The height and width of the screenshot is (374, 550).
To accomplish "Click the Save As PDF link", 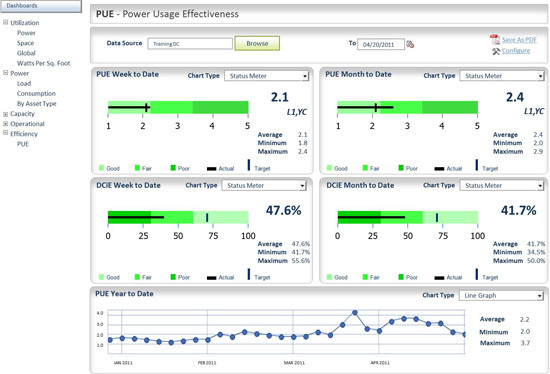I will pyautogui.click(x=519, y=40).
